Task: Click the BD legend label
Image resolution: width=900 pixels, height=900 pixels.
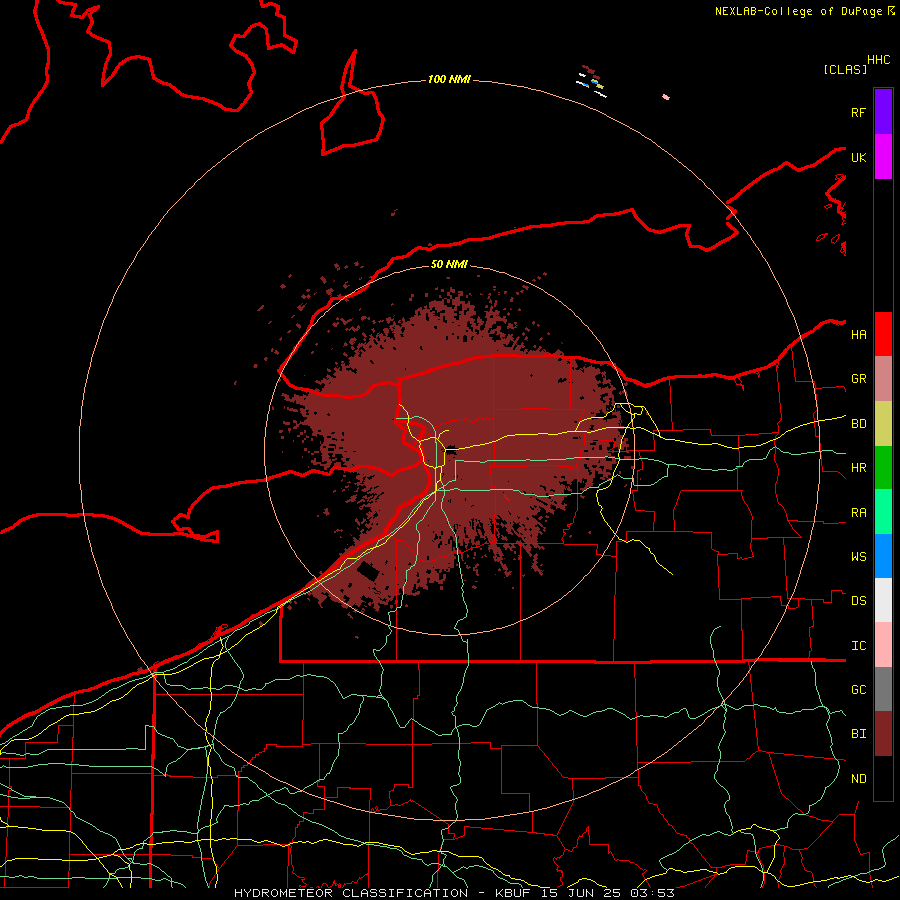Action: tap(859, 424)
